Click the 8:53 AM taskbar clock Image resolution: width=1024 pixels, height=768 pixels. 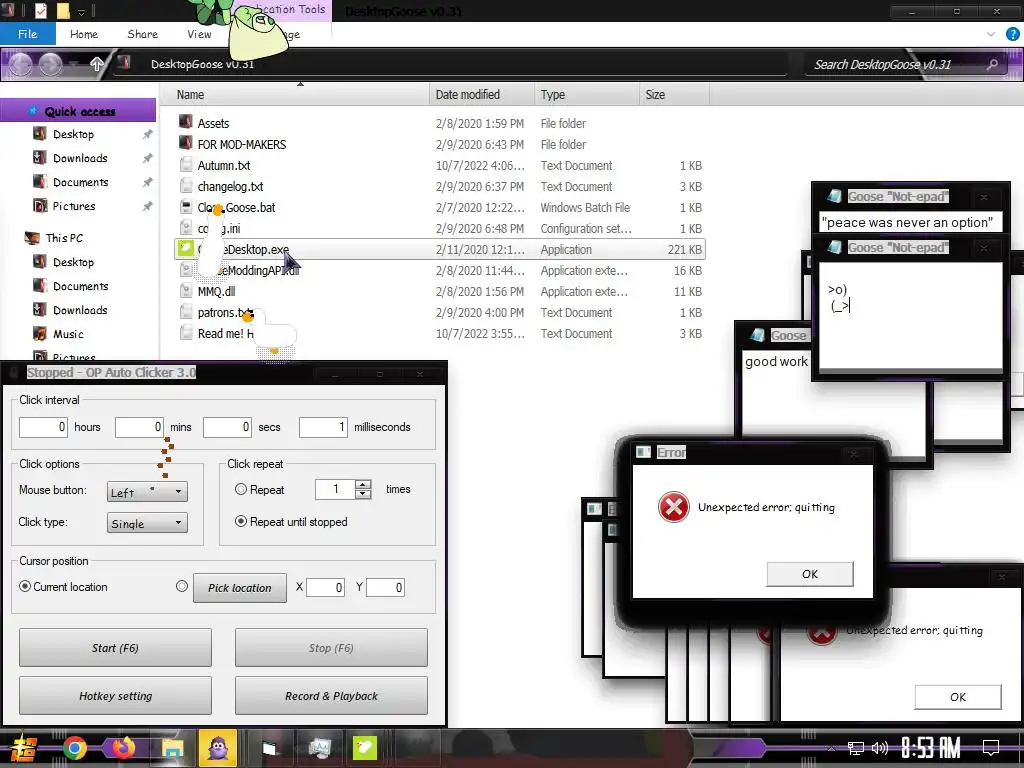point(931,747)
